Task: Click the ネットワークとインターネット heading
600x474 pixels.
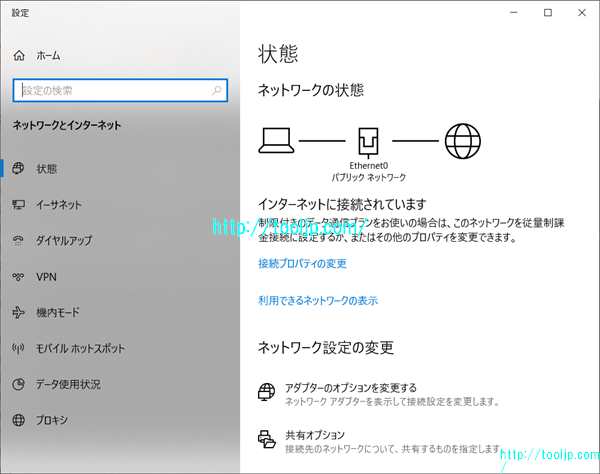Action: click(67, 125)
